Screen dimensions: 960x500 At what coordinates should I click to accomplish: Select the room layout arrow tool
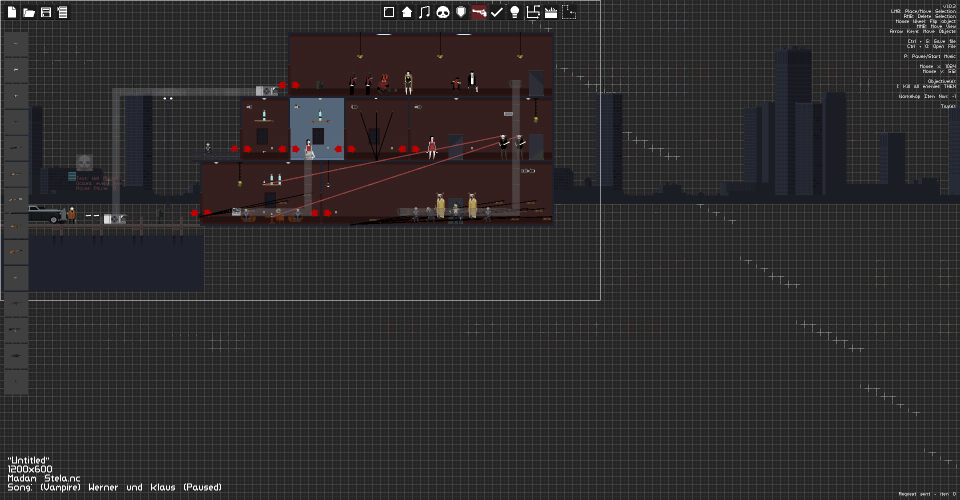pos(533,12)
